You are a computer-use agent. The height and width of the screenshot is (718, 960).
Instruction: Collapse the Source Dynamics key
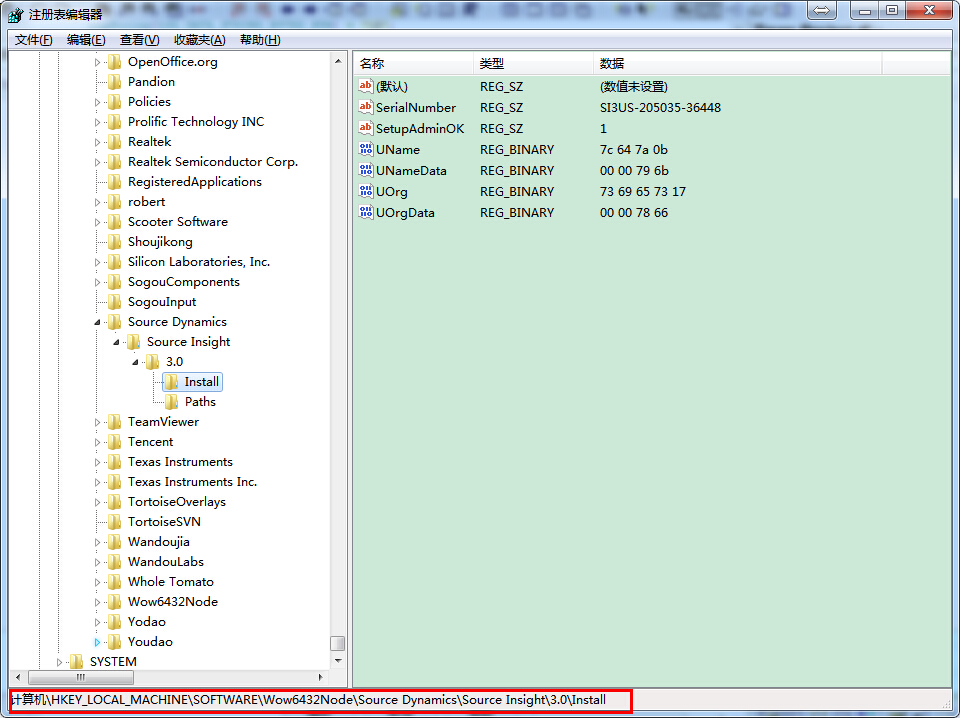click(97, 323)
